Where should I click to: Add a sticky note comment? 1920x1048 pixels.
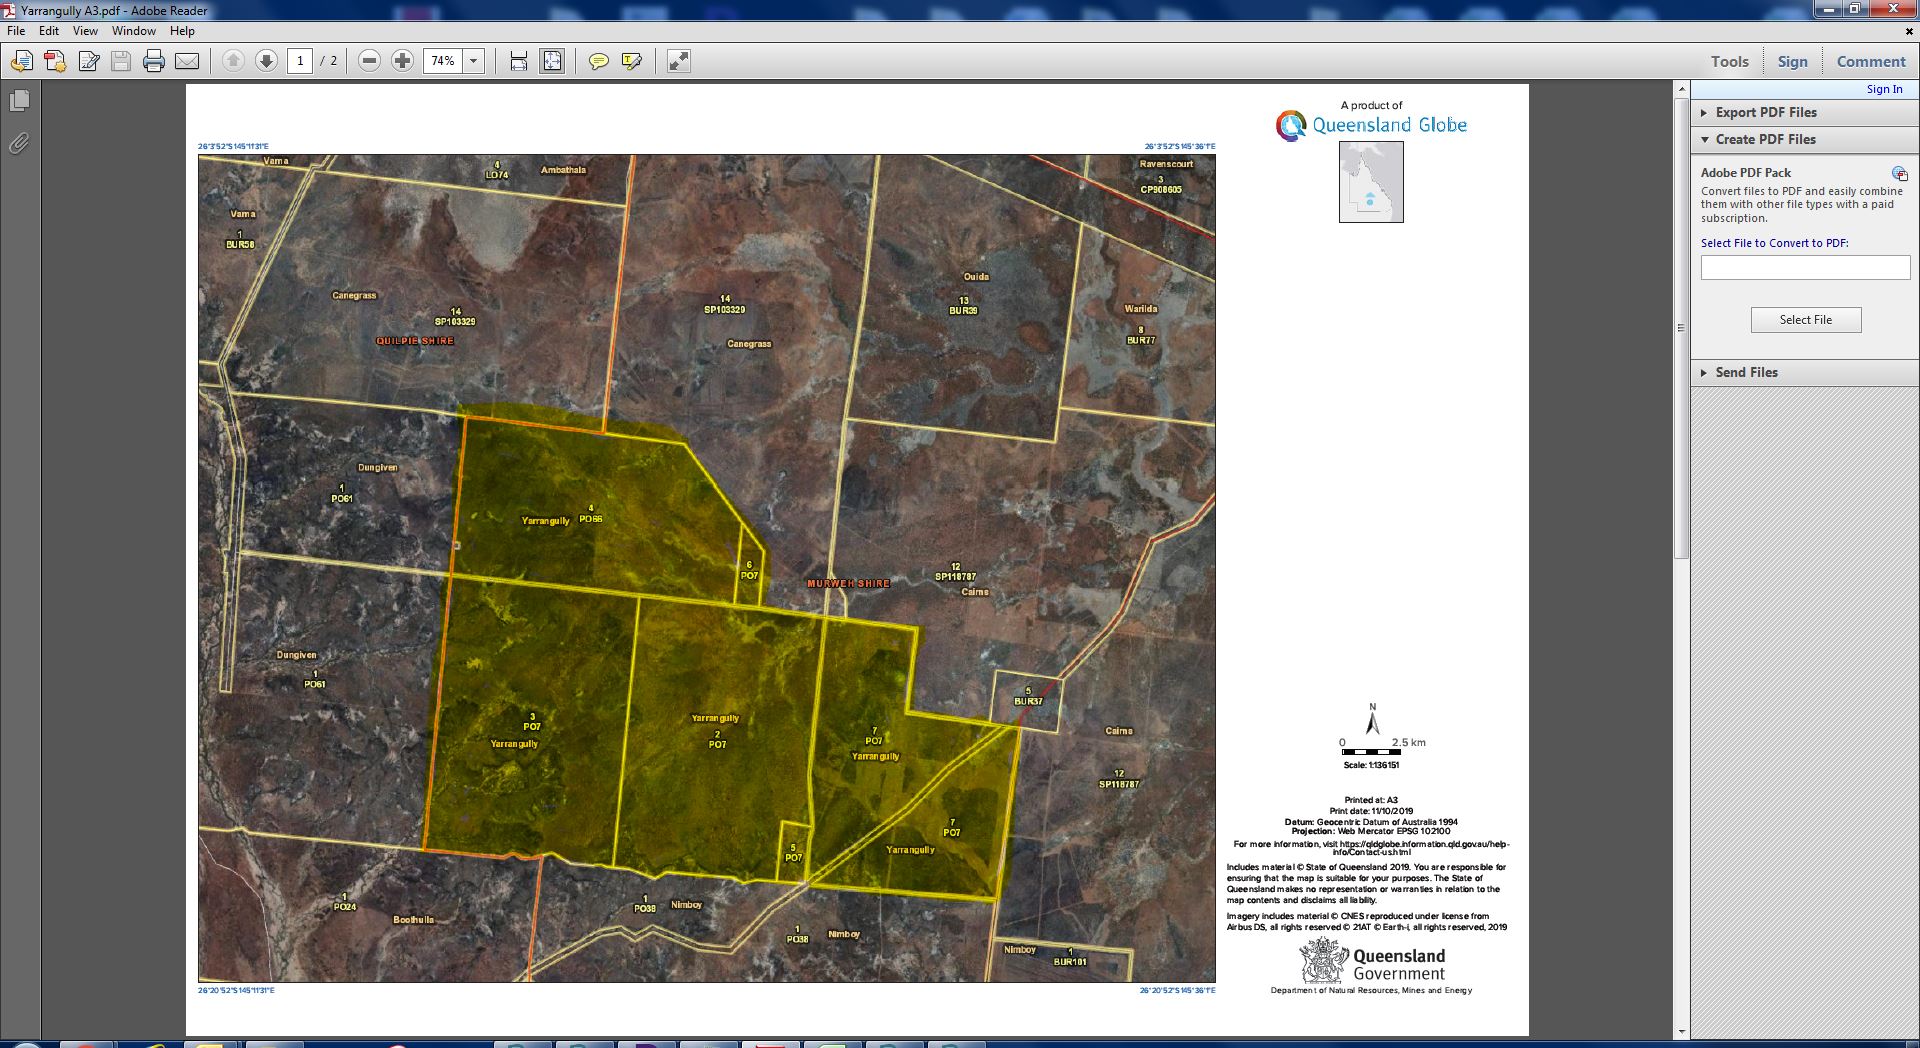tap(598, 61)
